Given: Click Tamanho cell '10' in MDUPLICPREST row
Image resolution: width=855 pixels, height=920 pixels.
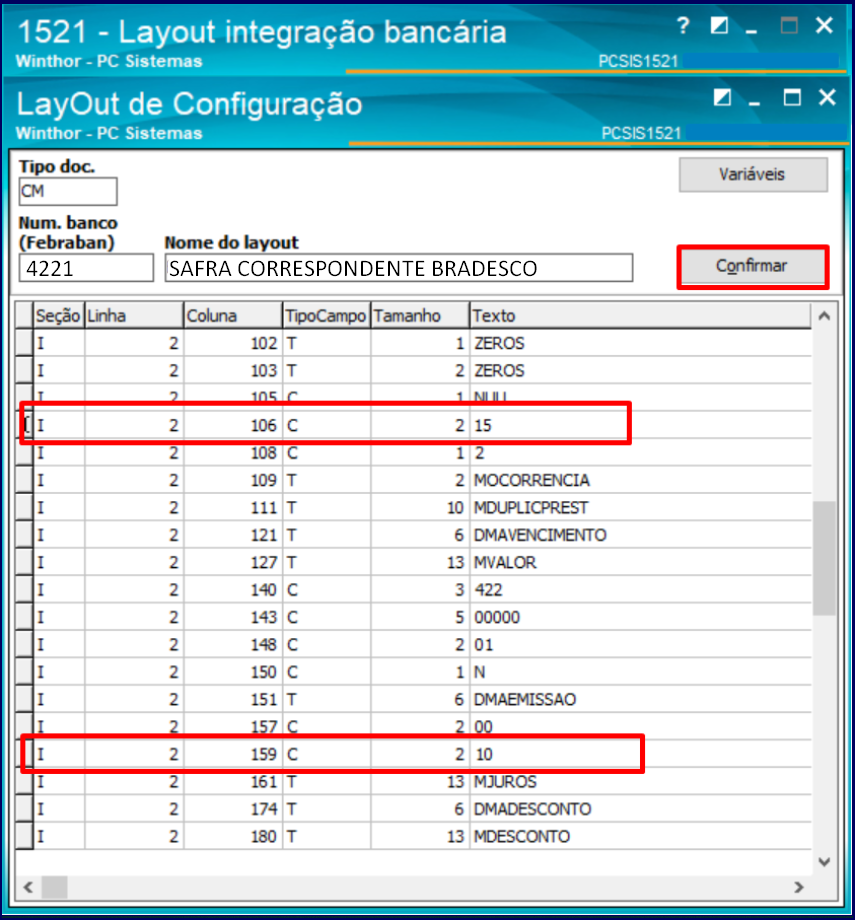Looking at the screenshot, I should click(420, 508).
